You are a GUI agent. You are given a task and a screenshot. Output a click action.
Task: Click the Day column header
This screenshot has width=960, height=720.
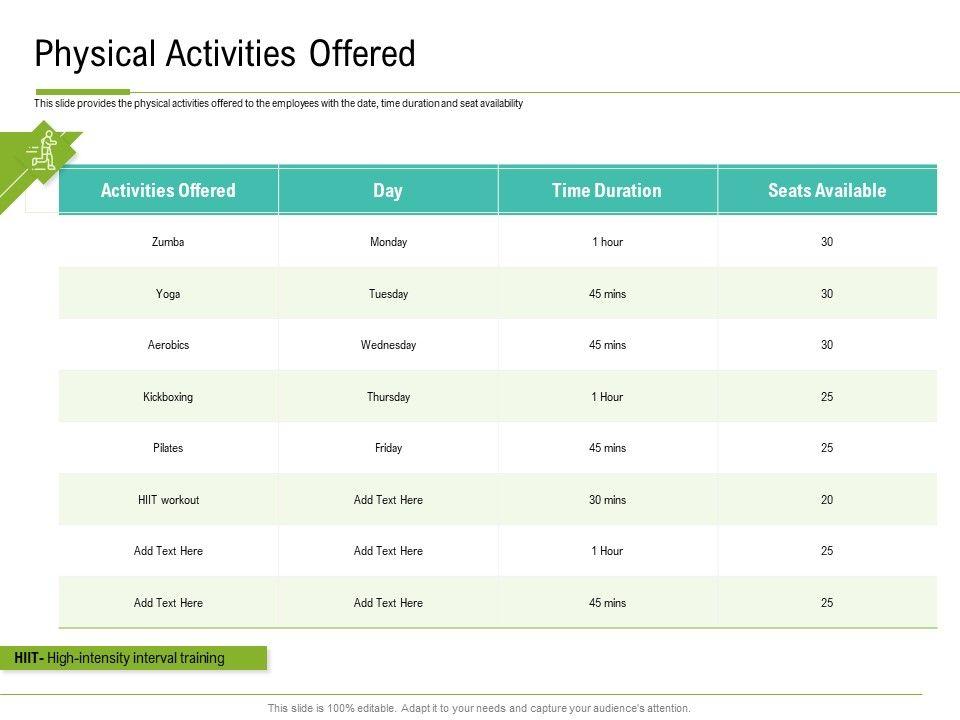coord(388,190)
